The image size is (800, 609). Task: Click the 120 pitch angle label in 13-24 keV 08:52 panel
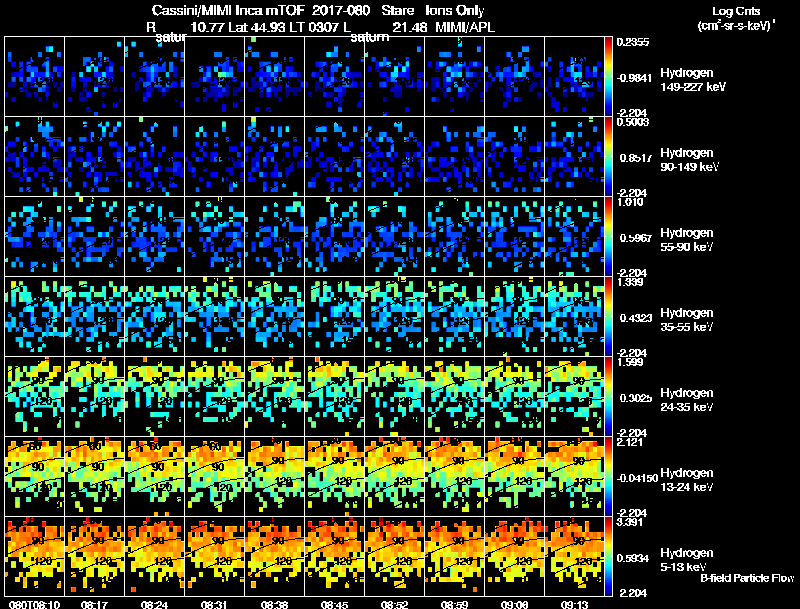(x=404, y=481)
